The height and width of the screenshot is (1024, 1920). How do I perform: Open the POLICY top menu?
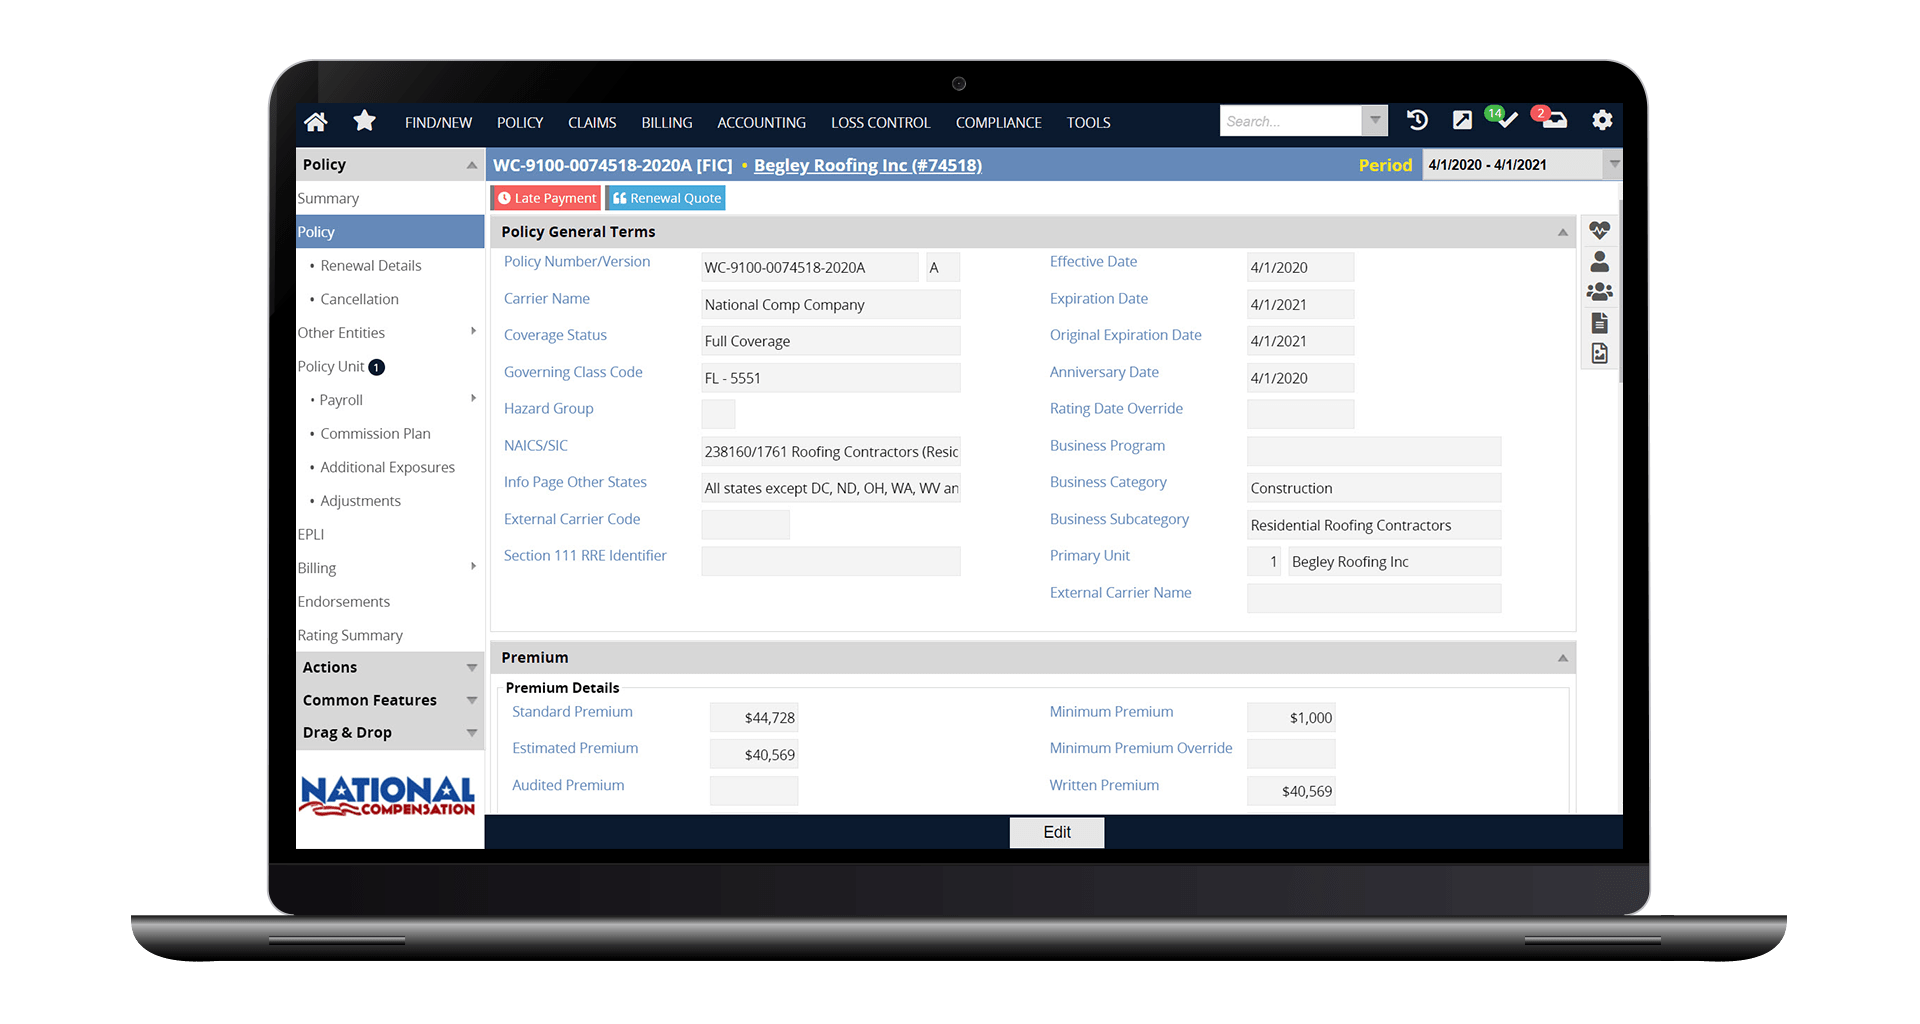(x=520, y=122)
